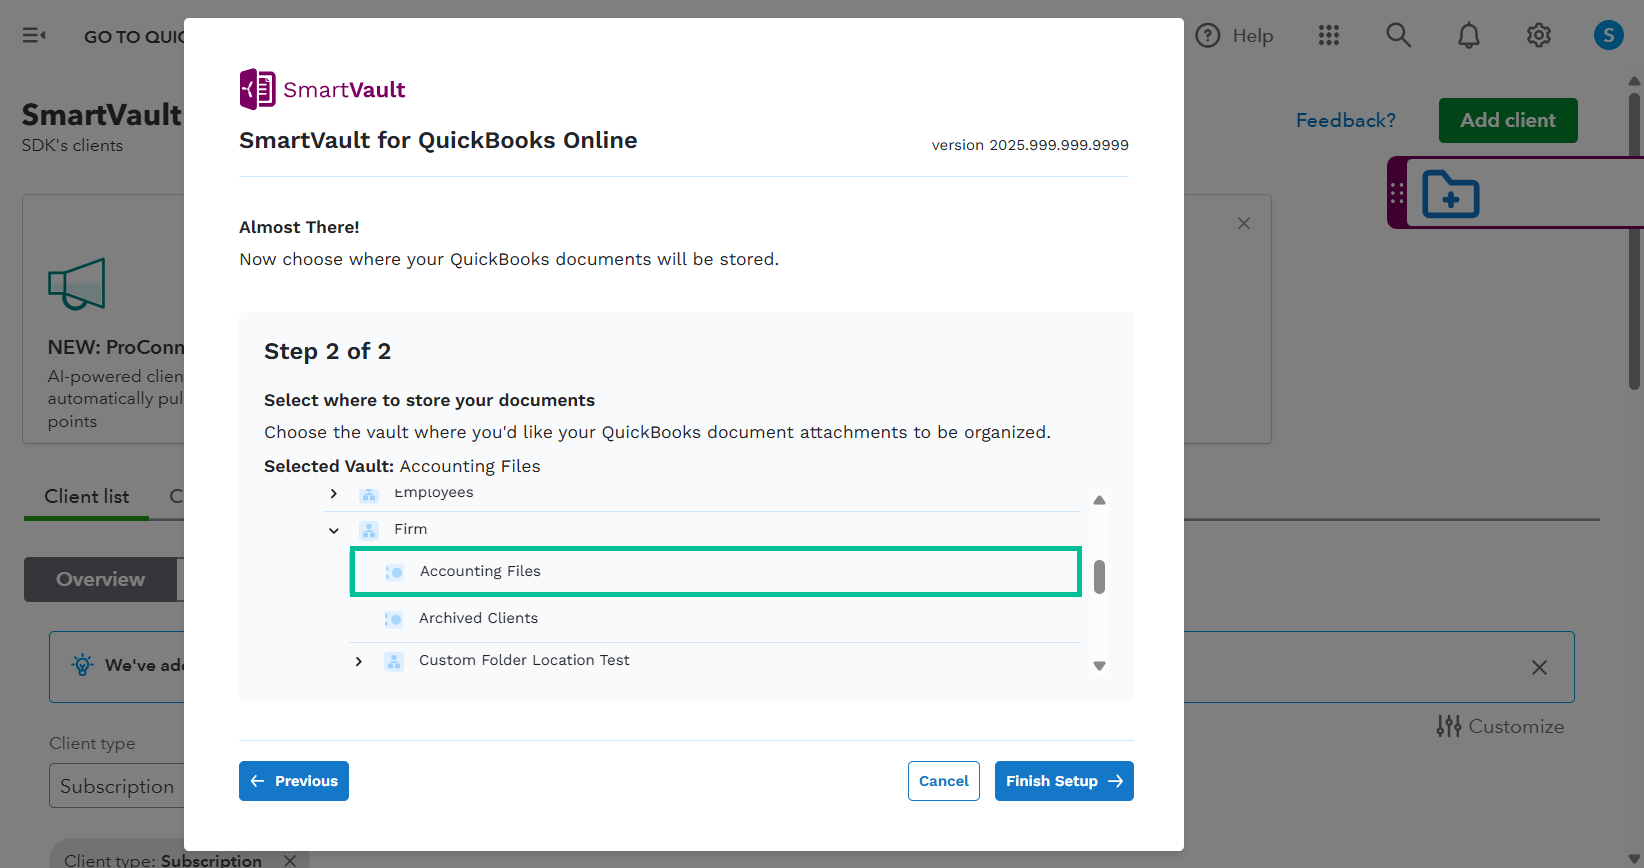Click the Employees folder icon
Screen dimensions: 1644x868
(369, 493)
